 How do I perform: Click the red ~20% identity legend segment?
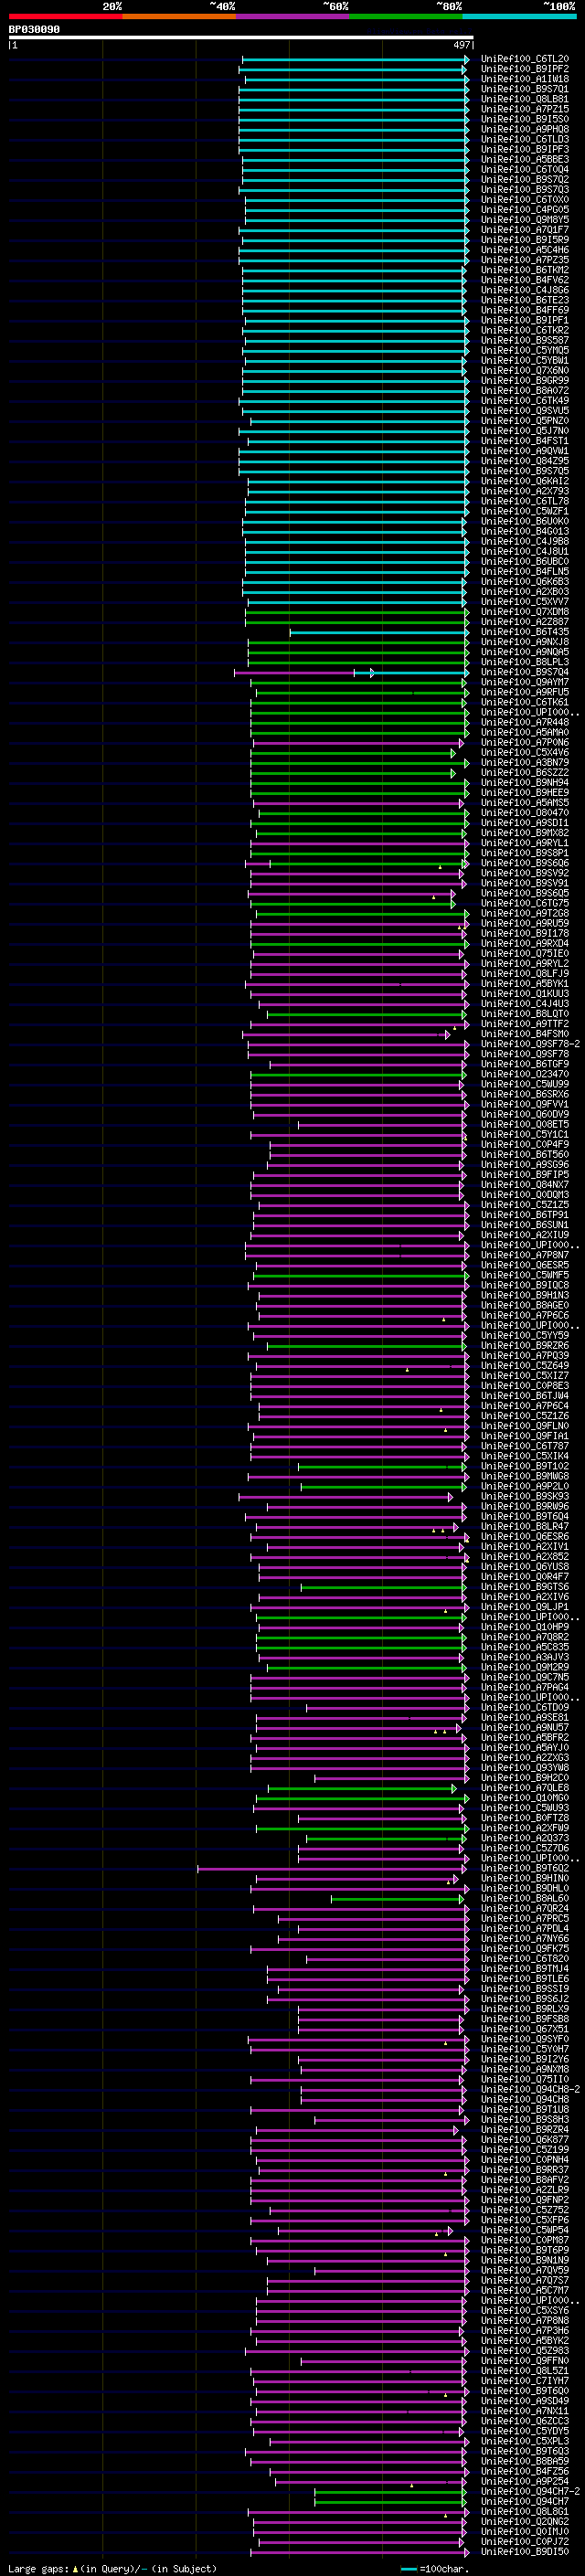point(65,16)
